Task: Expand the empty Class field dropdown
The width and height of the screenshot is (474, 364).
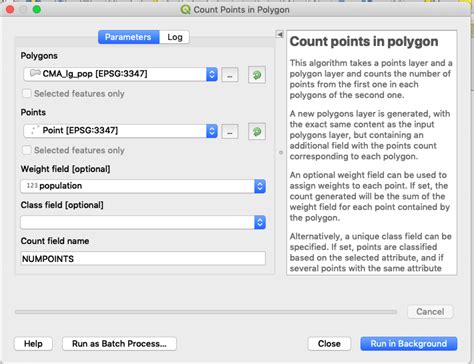Action: pyautogui.click(x=143, y=222)
